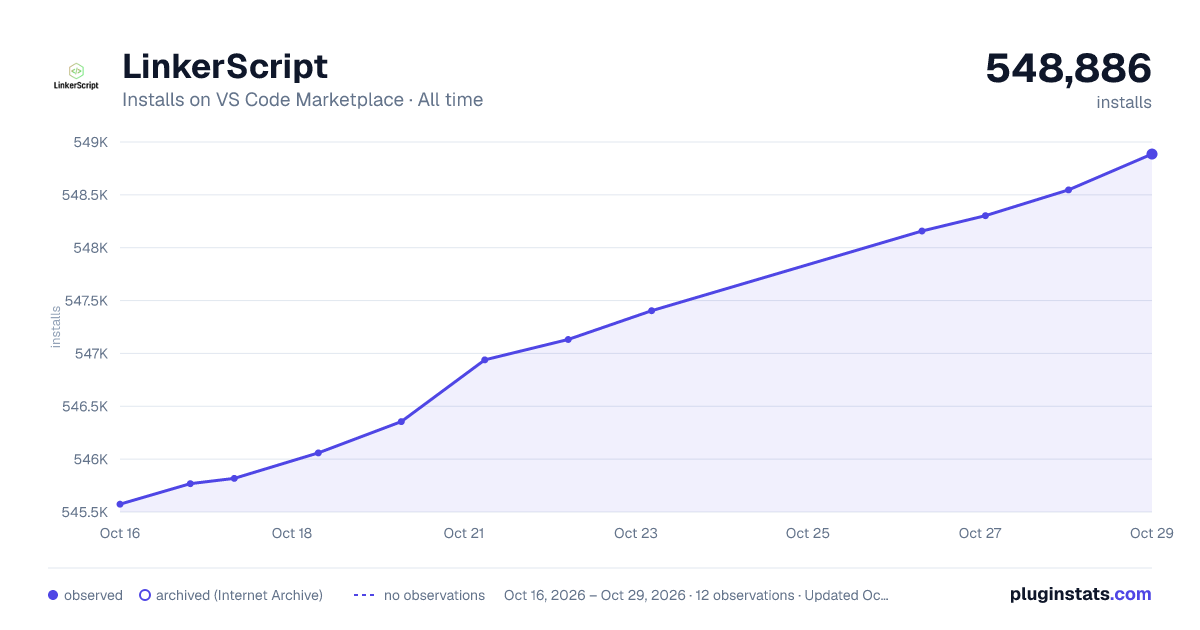Click the 'no observations' legend label
Screen dimensions: 1200x630
tap(434, 595)
